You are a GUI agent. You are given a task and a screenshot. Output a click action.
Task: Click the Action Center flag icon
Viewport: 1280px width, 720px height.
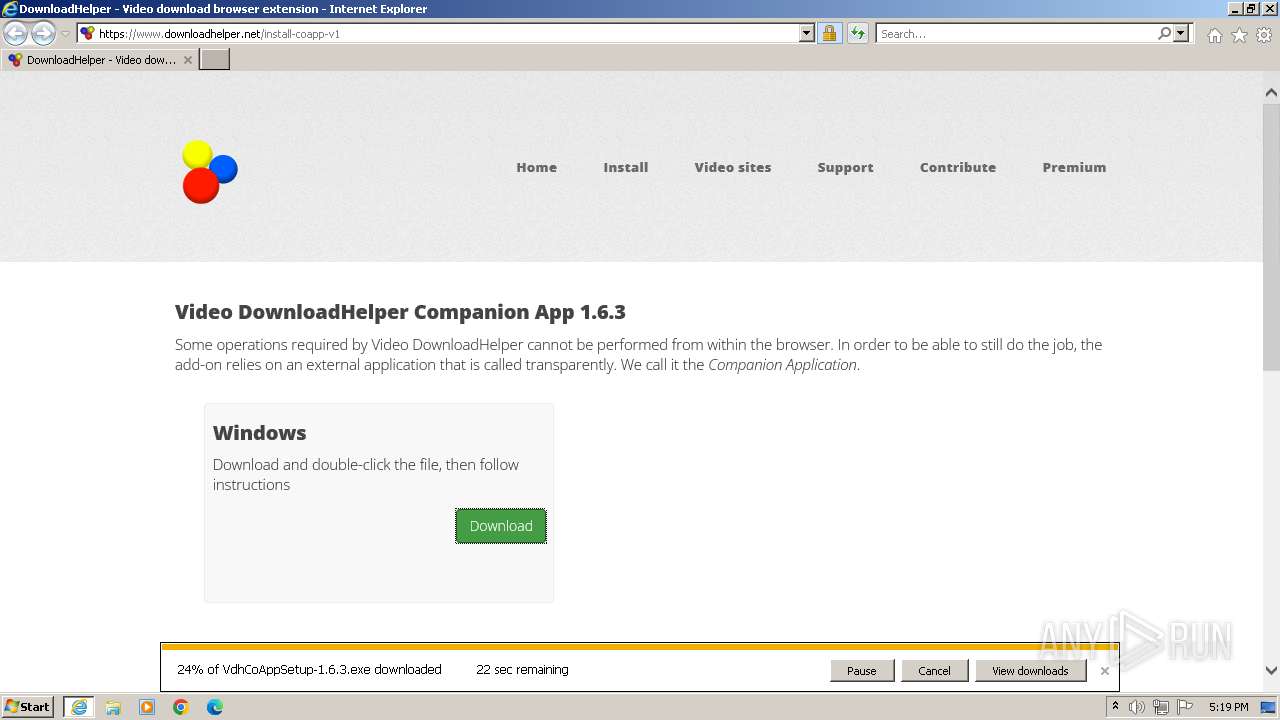1185,707
